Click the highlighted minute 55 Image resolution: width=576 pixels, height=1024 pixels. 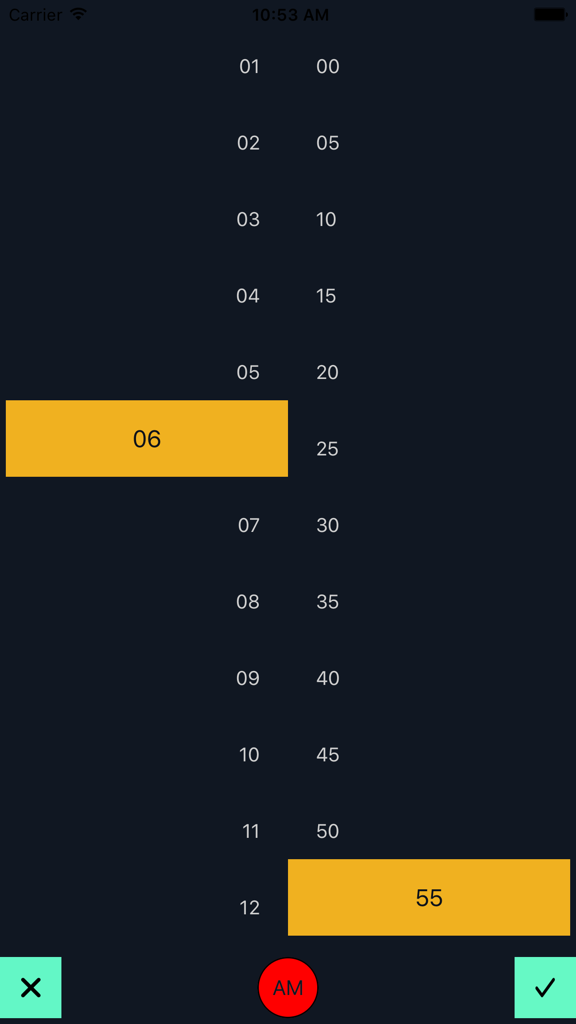[429, 897]
